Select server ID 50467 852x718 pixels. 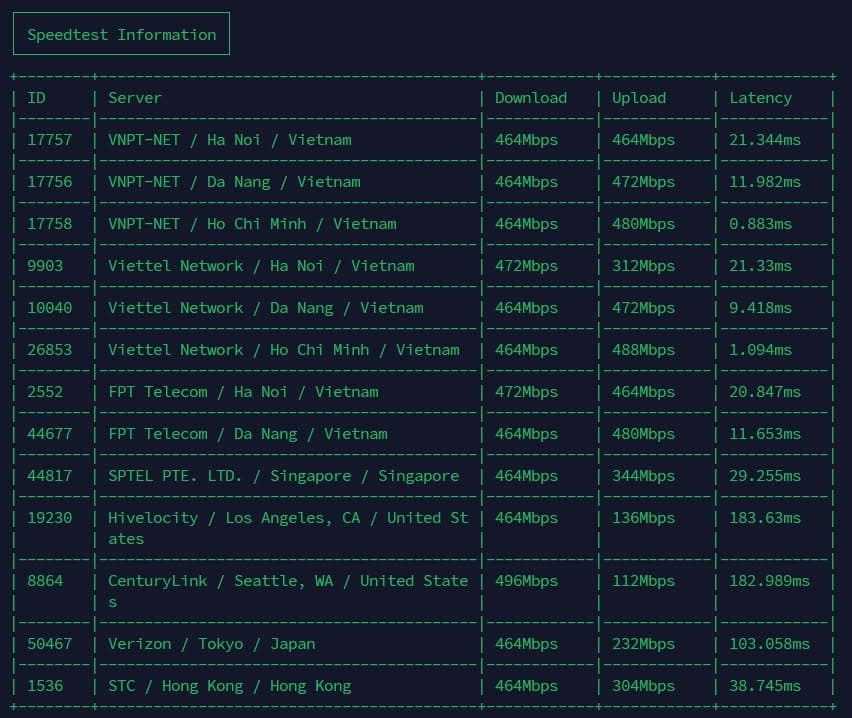[49, 644]
